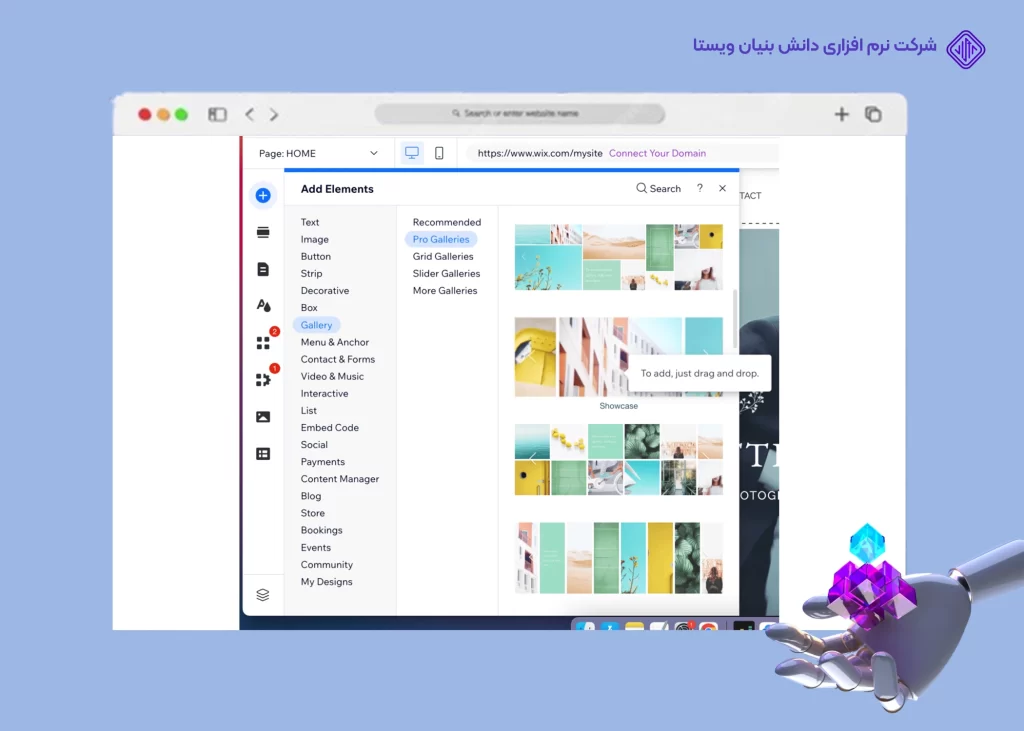Open the Grid Galleries subcategory
This screenshot has height=731, width=1024.
(443, 256)
